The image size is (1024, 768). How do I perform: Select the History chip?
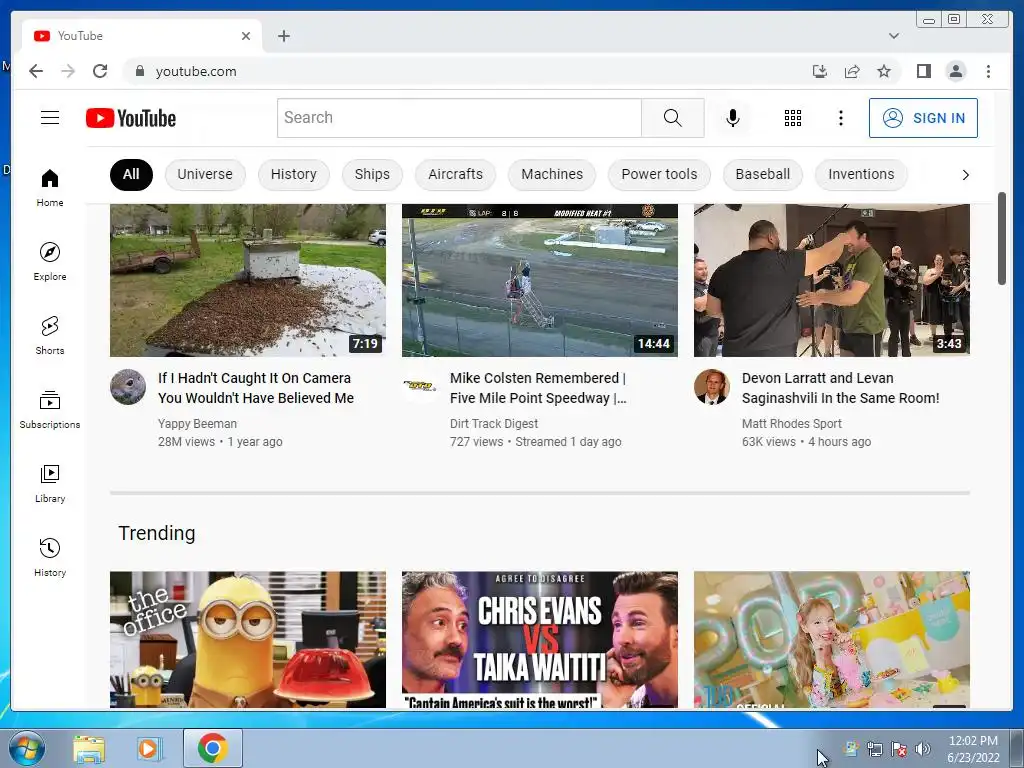294,174
